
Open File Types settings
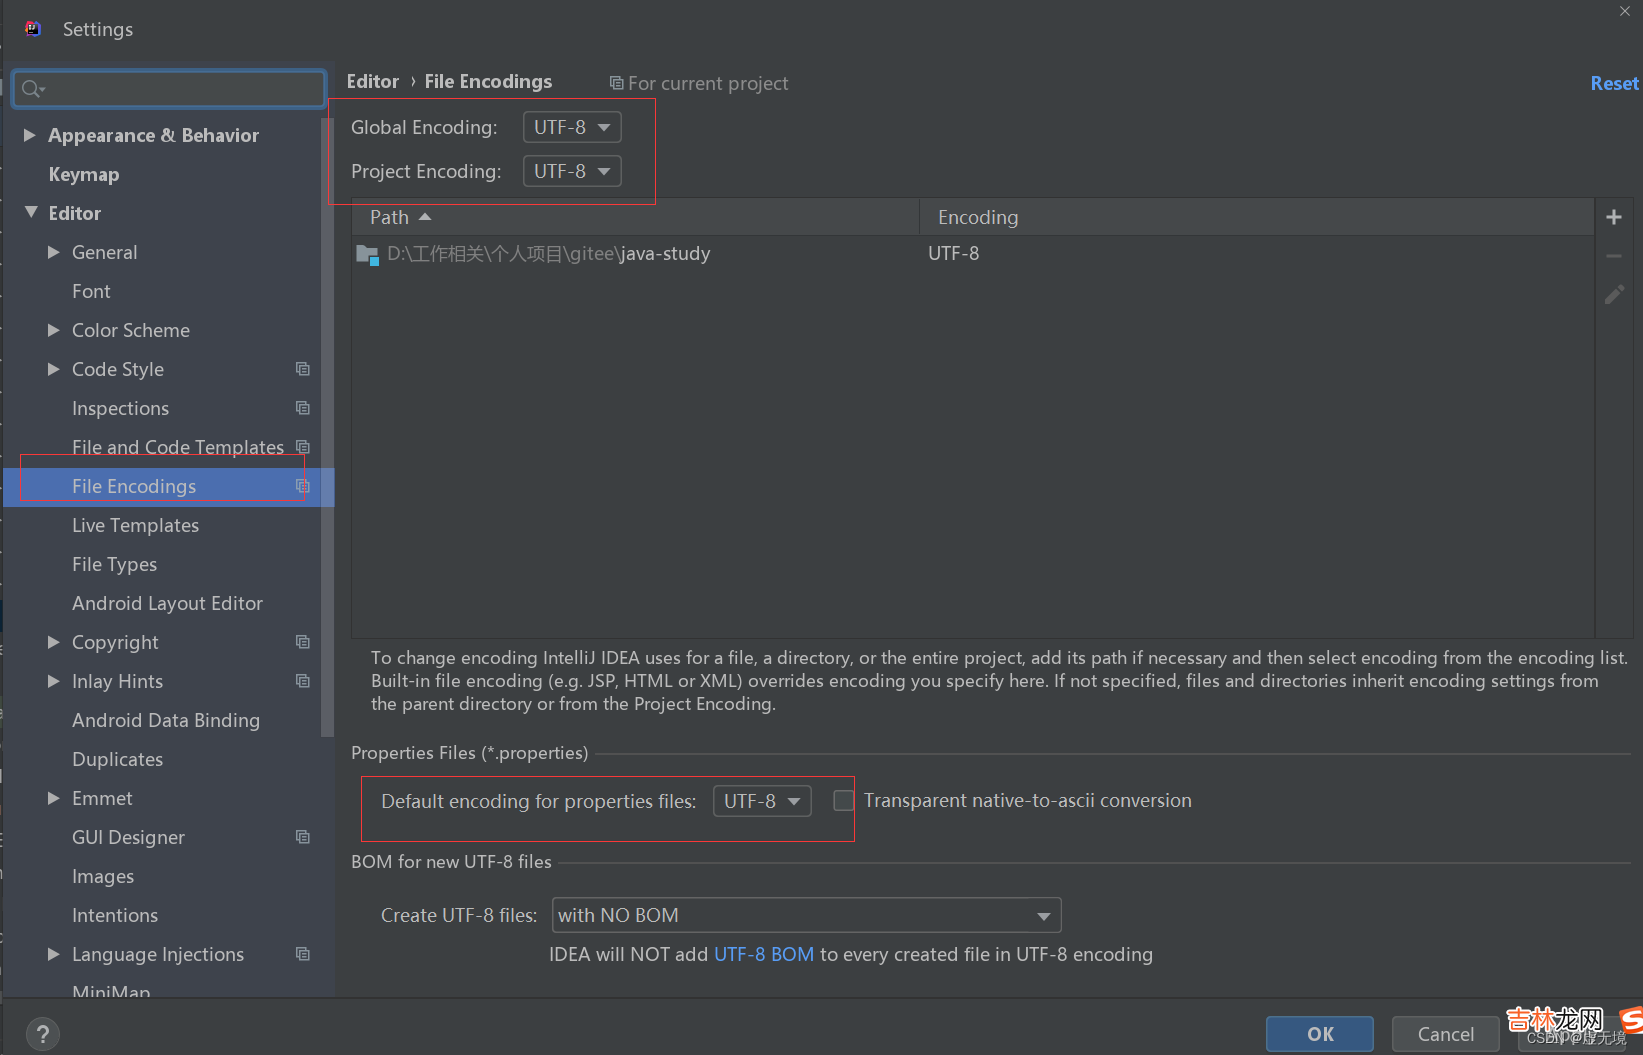coord(114,564)
